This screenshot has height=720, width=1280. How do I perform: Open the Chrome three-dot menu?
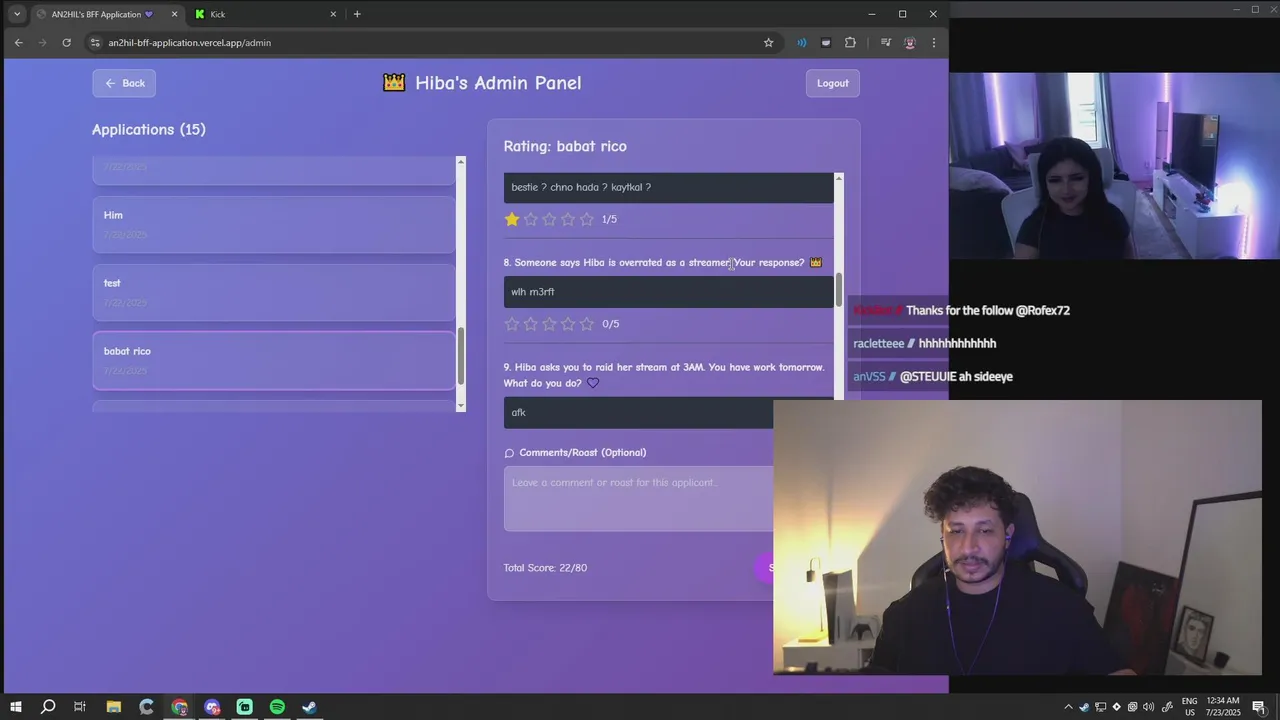(933, 42)
